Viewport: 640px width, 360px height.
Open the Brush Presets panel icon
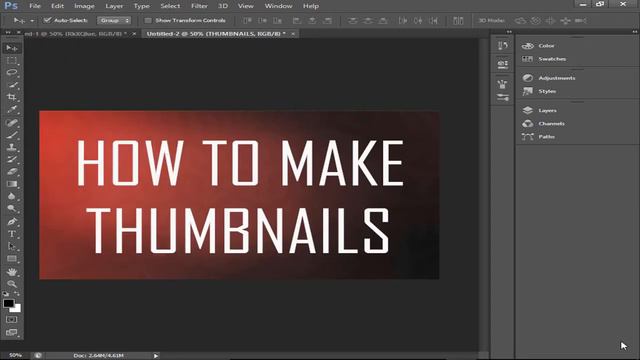click(503, 84)
